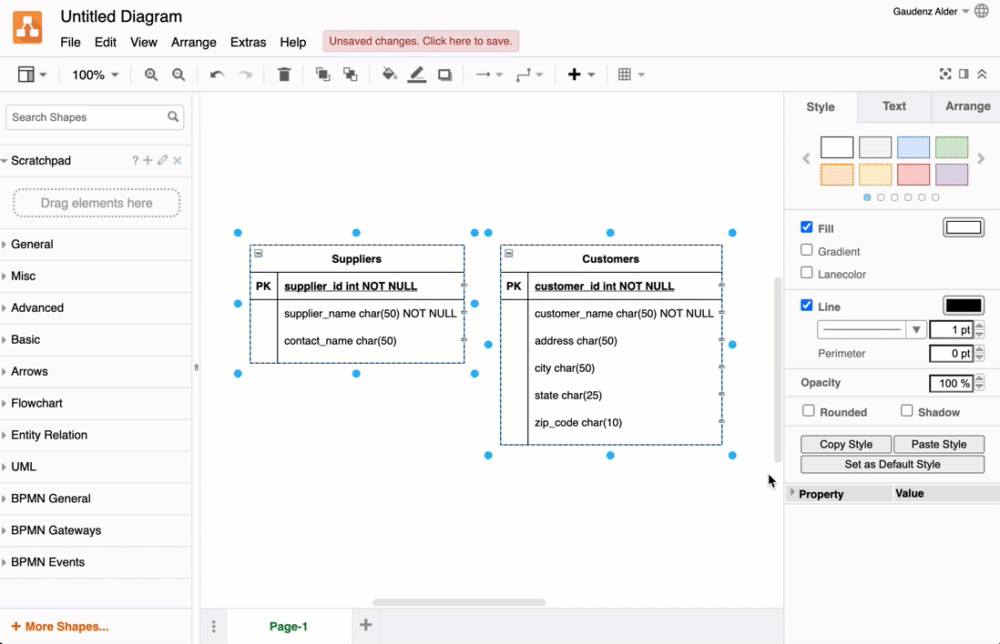Click the More Shapes link
The width and height of the screenshot is (1000, 644).
(x=60, y=626)
